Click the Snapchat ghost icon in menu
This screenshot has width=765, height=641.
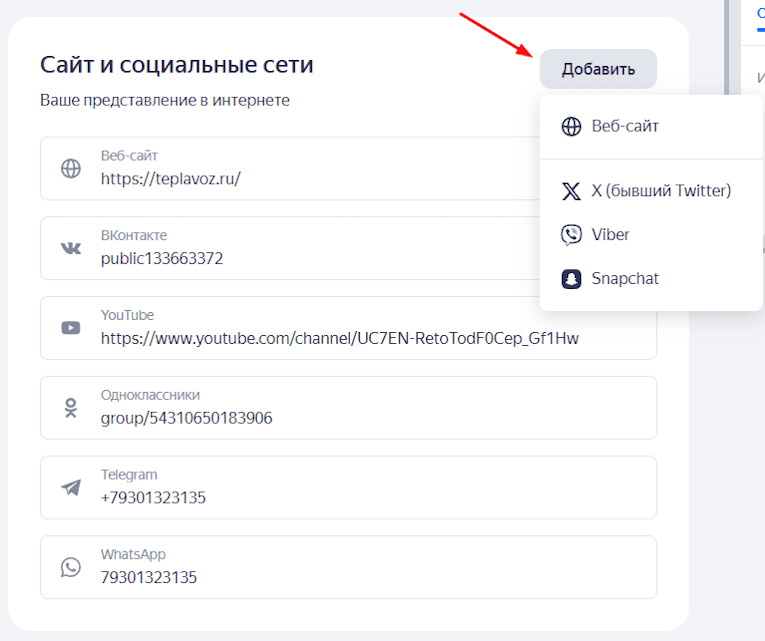click(x=571, y=279)
